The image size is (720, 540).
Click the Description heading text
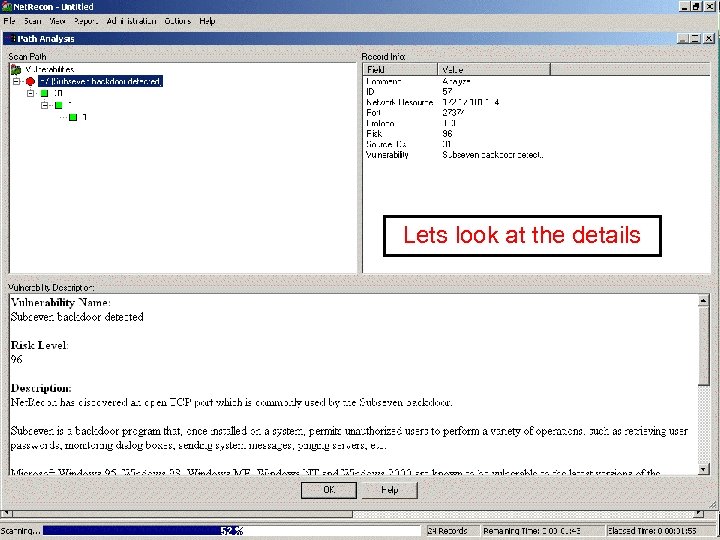tap(41, 388)
